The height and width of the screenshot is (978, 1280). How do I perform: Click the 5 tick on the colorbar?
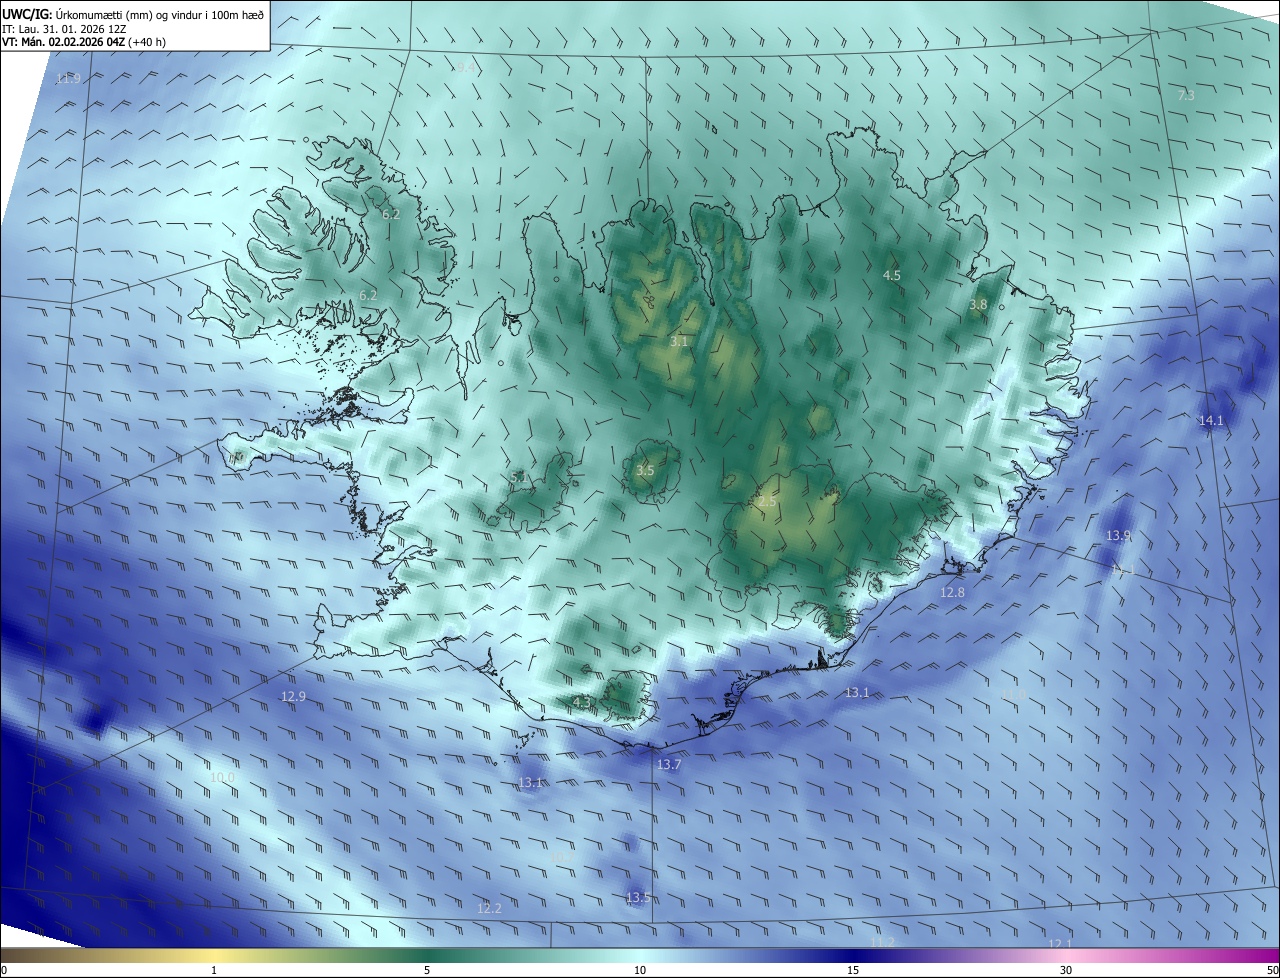427,970
